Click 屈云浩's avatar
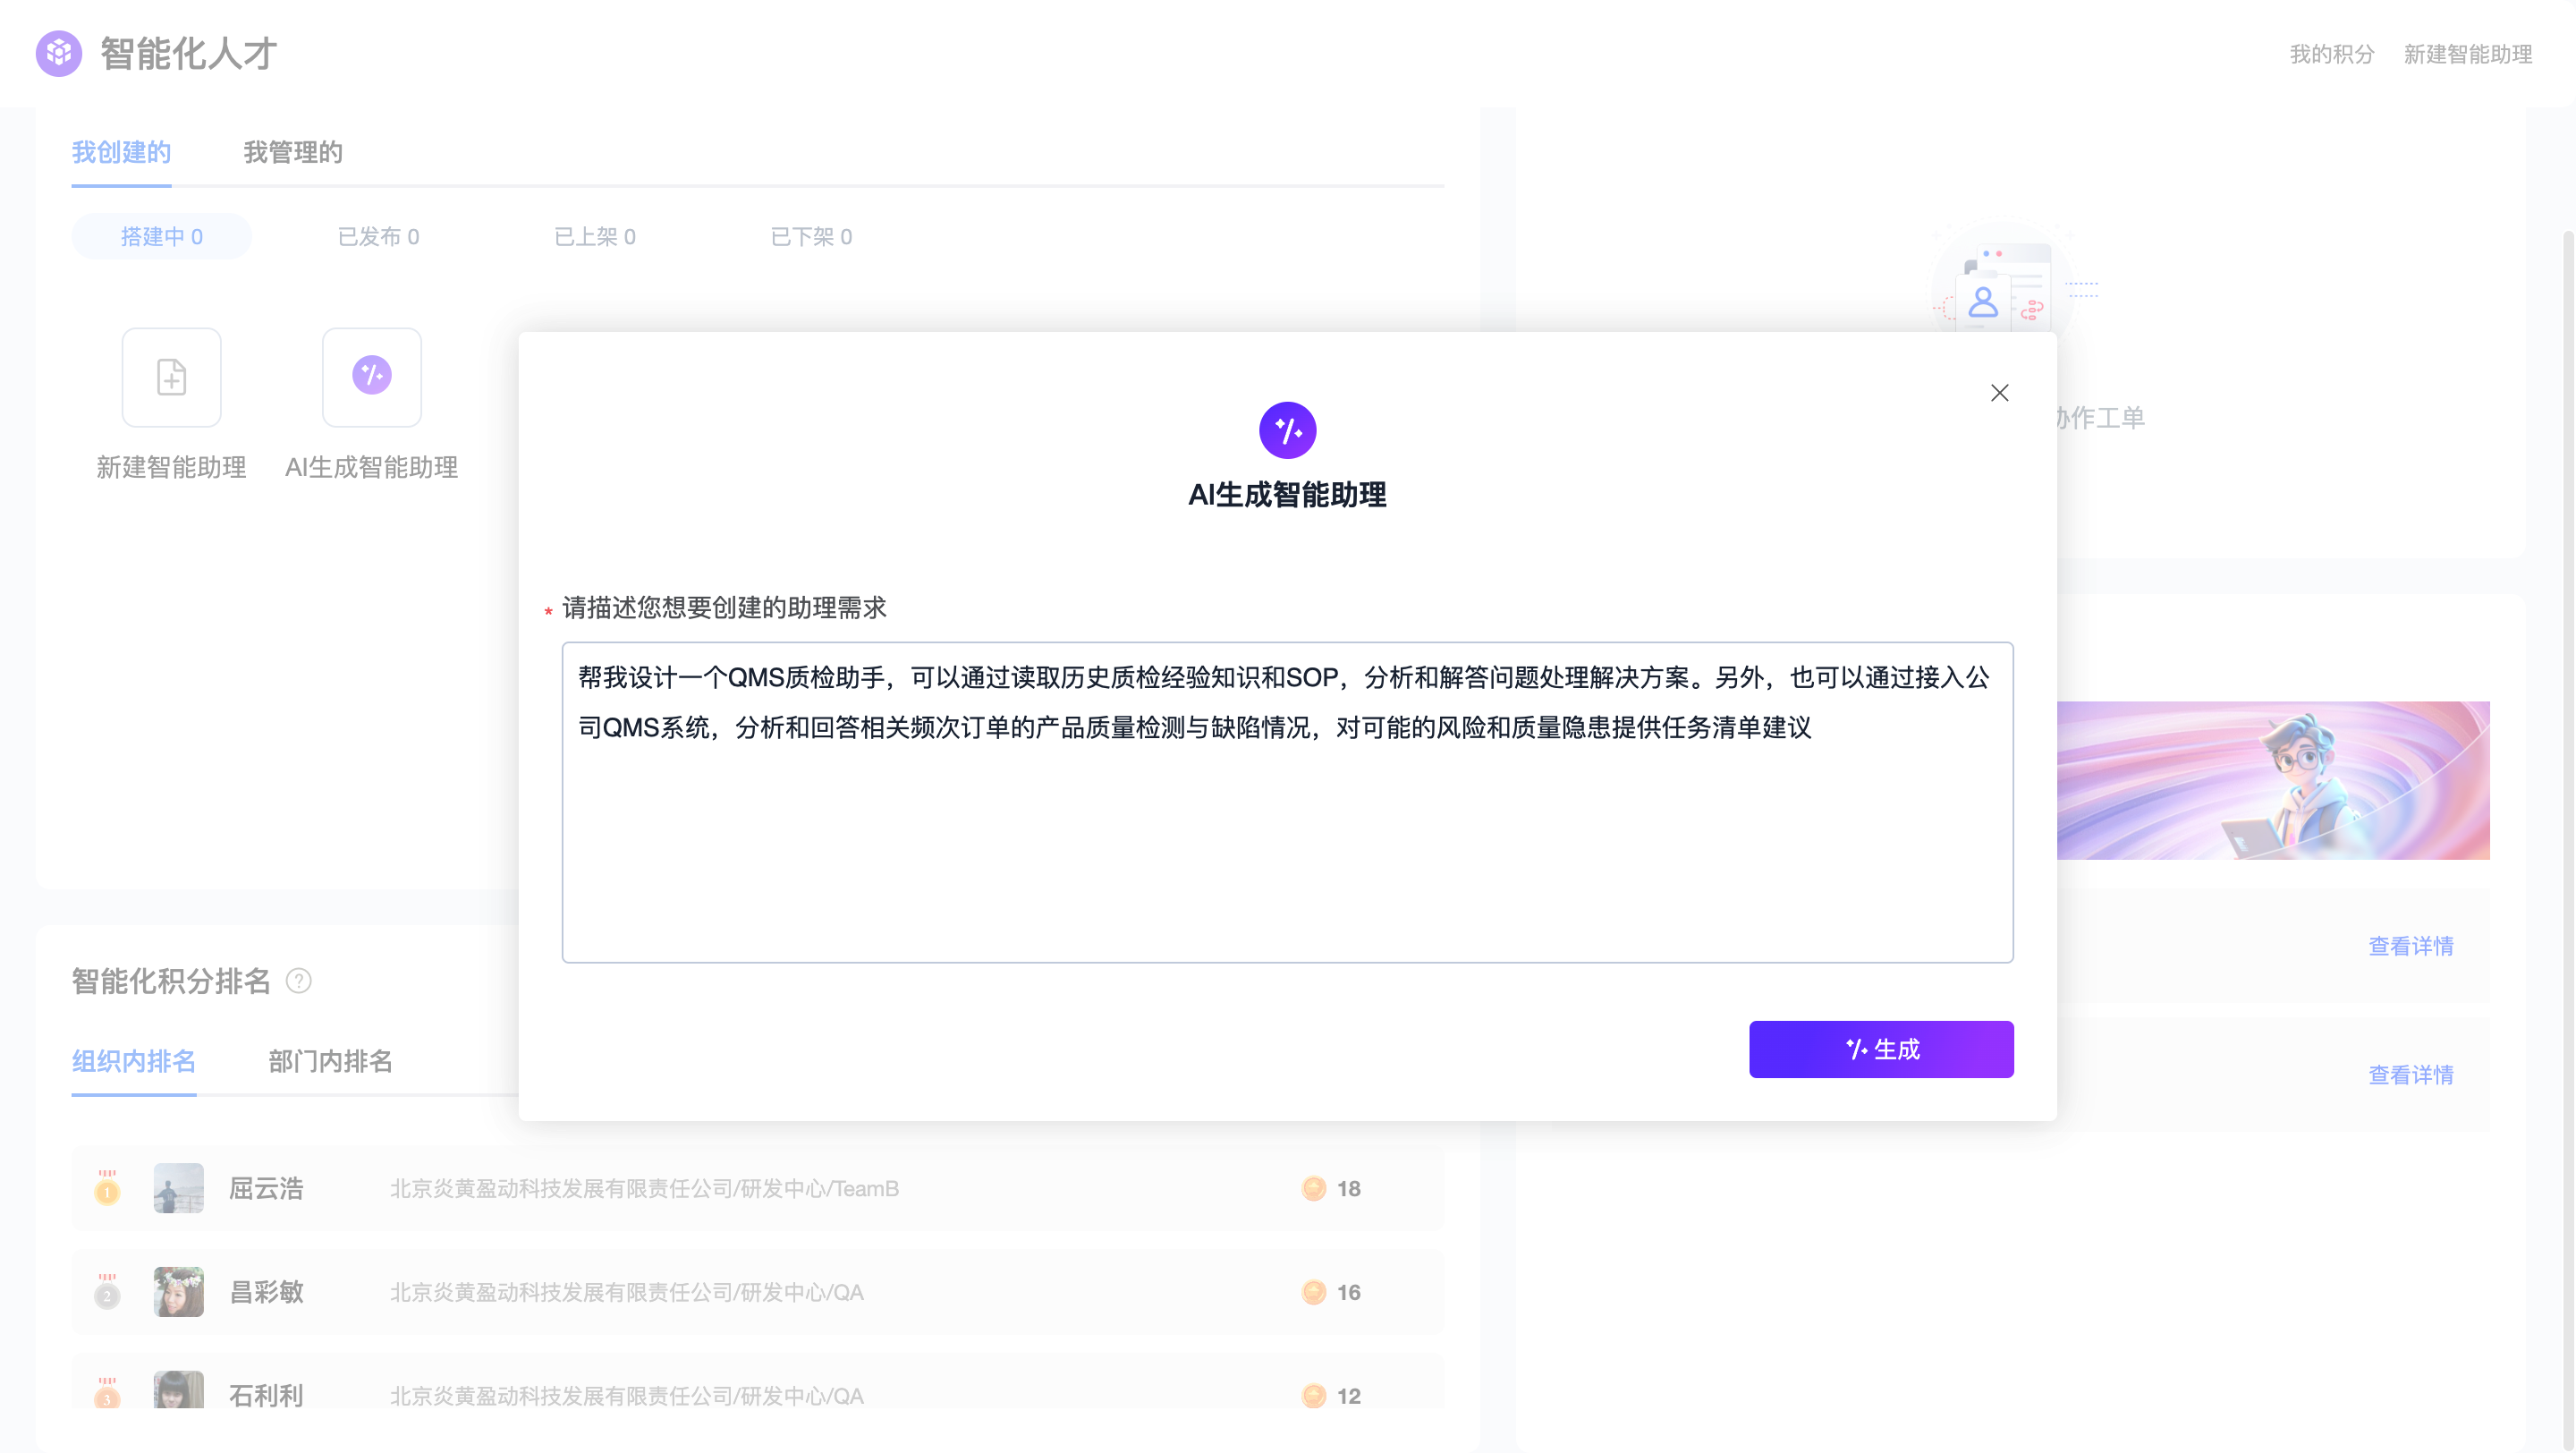The image size is (2576, 1453). (178, 1188)
